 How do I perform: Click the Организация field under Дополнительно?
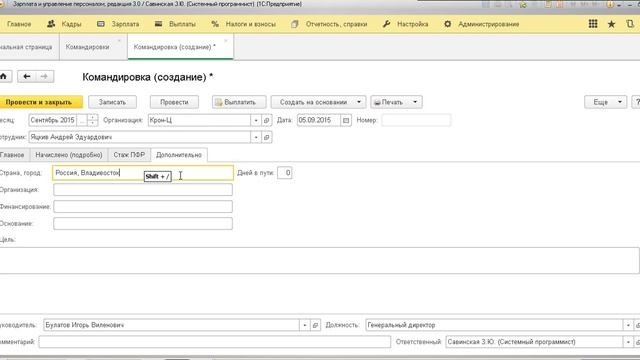point(143,190)
